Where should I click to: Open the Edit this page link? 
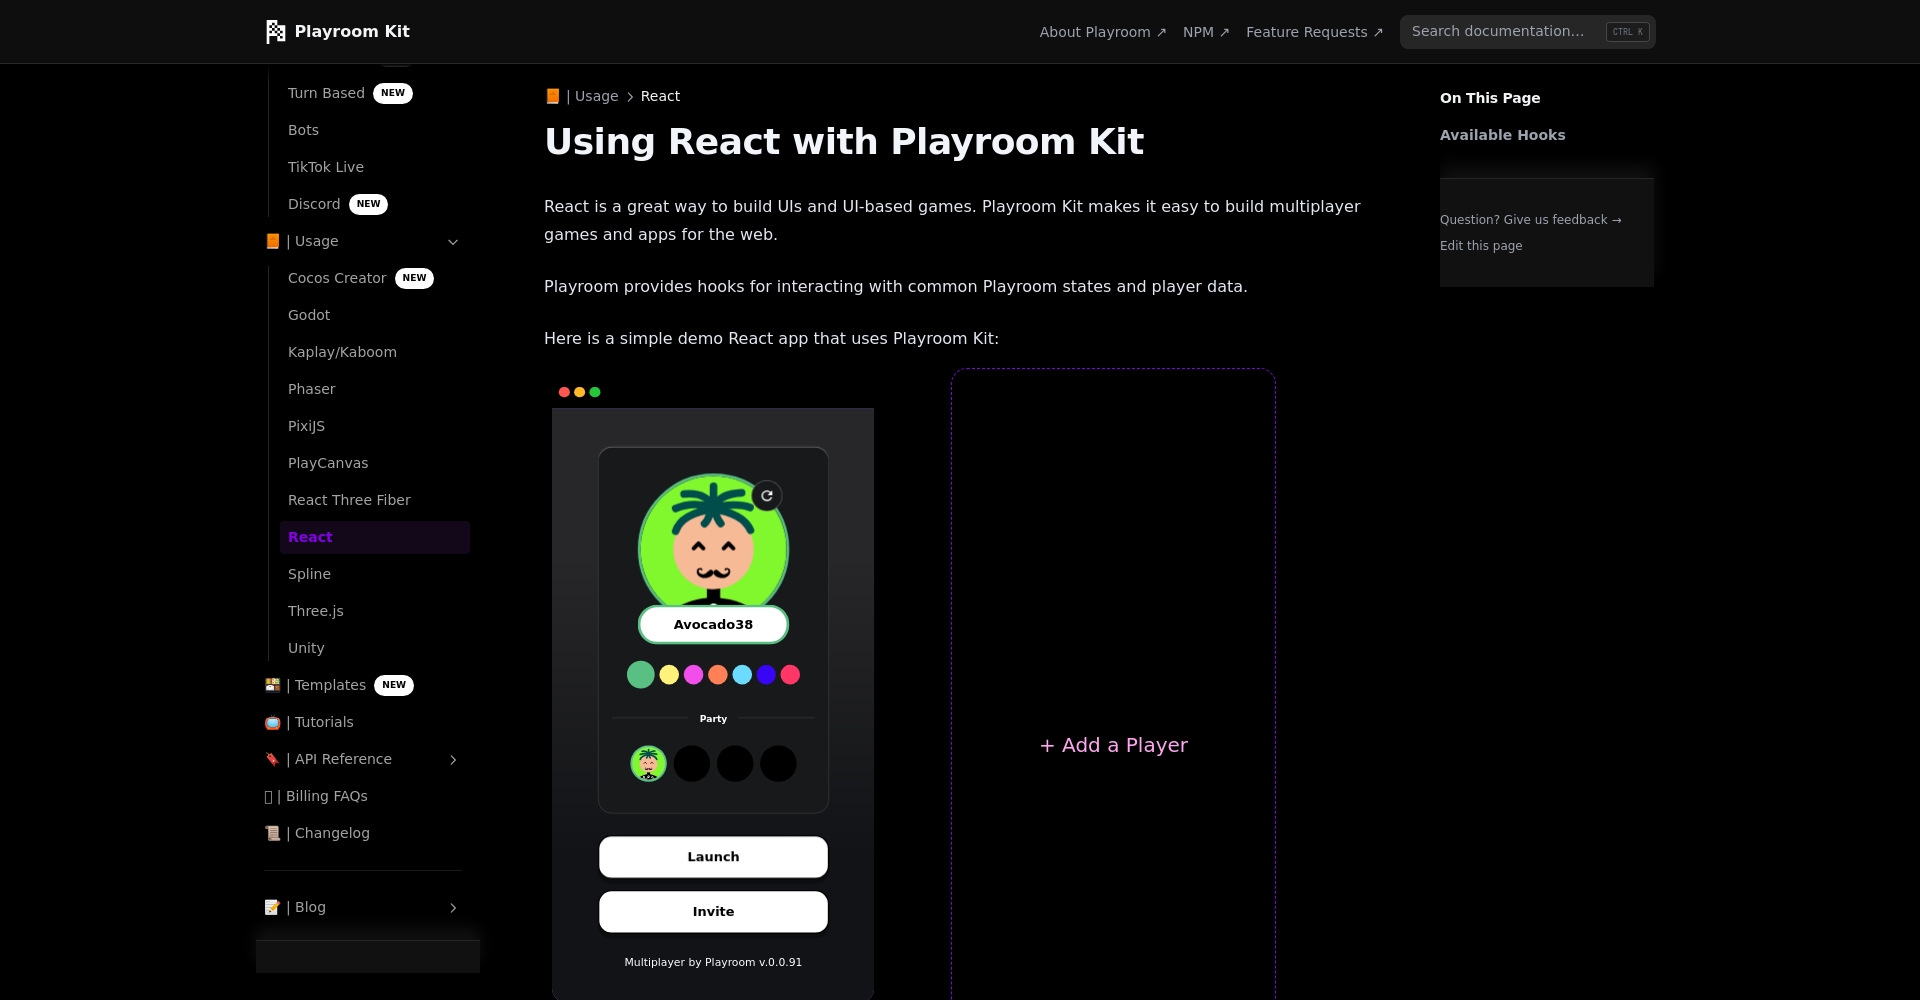click(x=1480, y=245)
